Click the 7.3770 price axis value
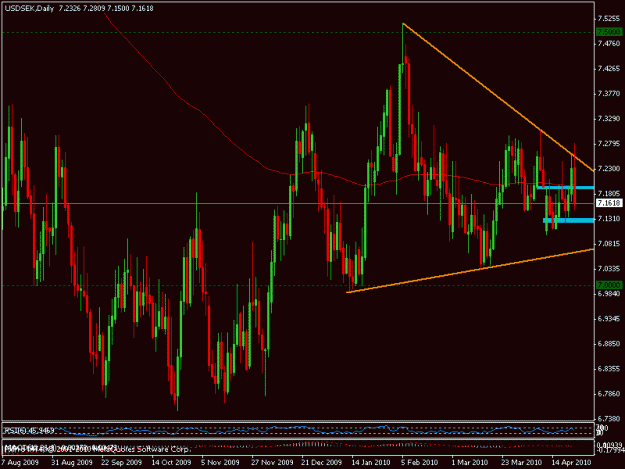 tap(609, 94)
